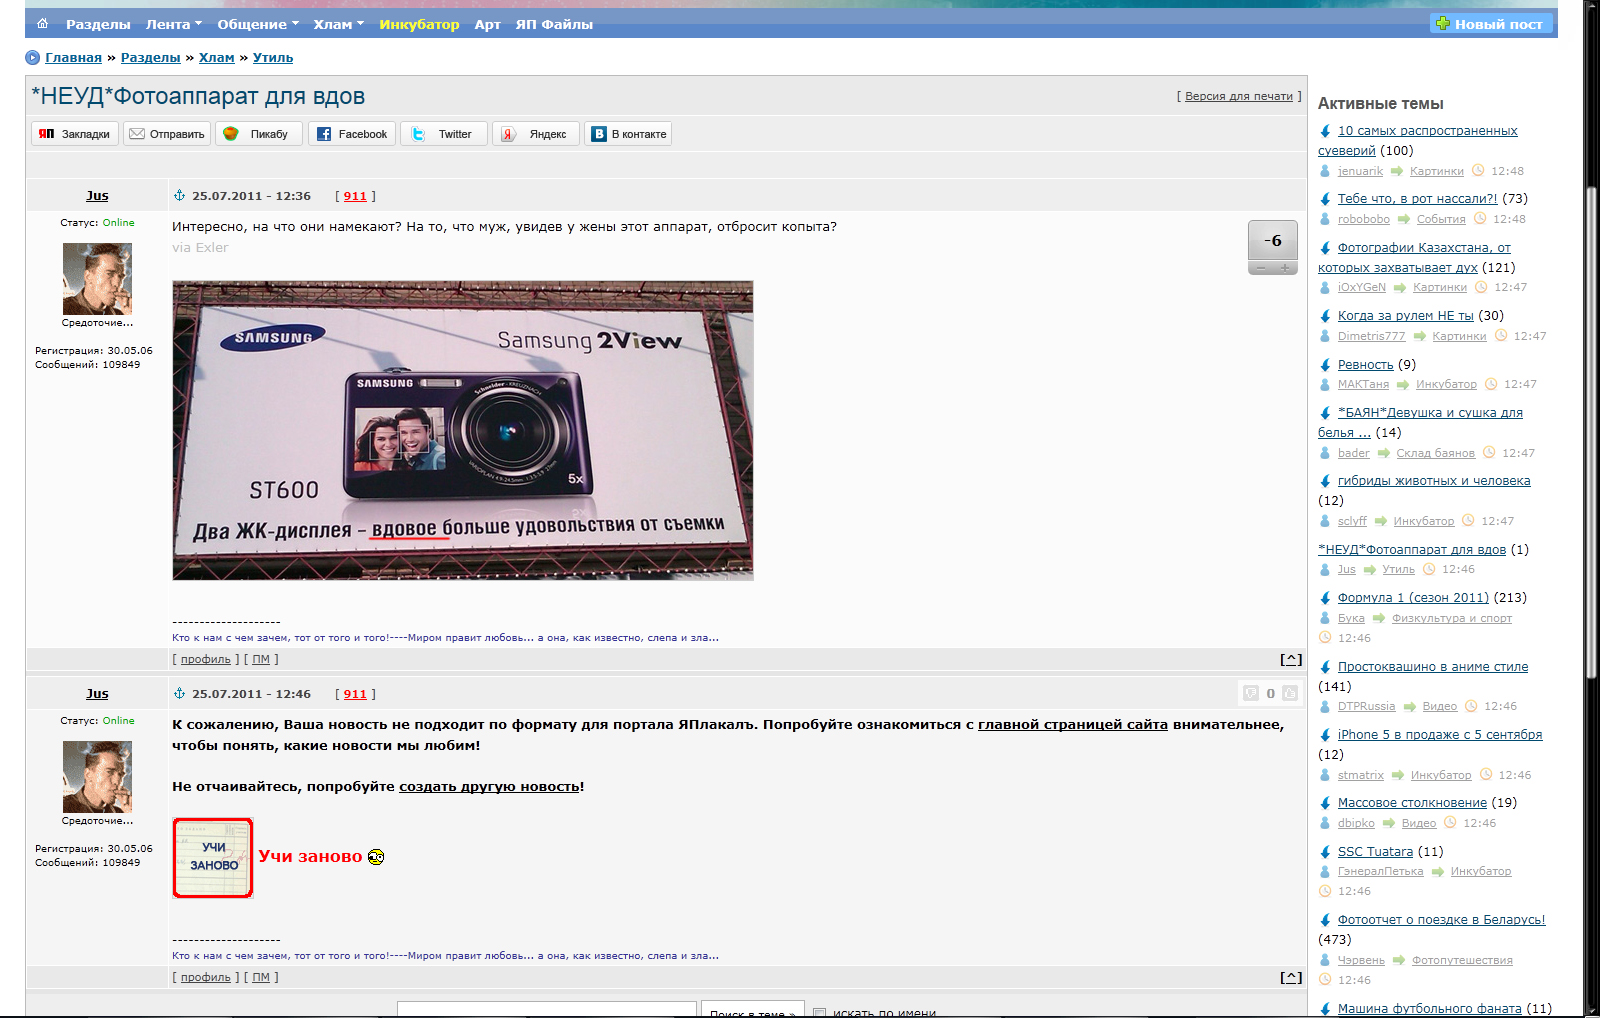Image resolution: width=1600 pixels, height=1018 pixels.
Task: Share the topic on Пикабу
Action: click(259, 134)
